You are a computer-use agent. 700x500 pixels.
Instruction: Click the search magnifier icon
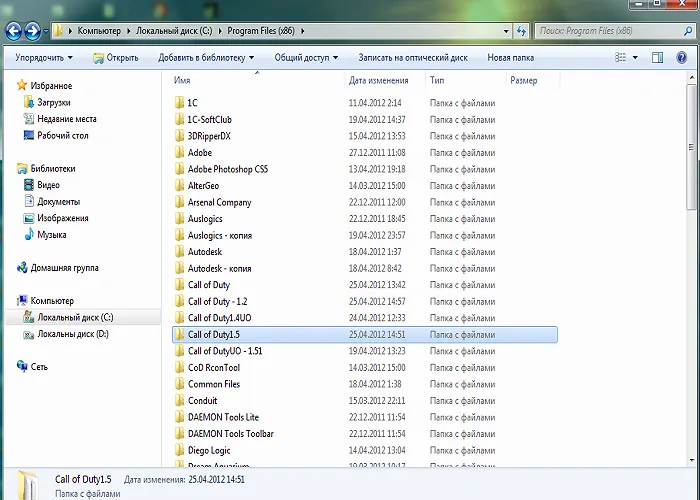[x=688, y=31]
